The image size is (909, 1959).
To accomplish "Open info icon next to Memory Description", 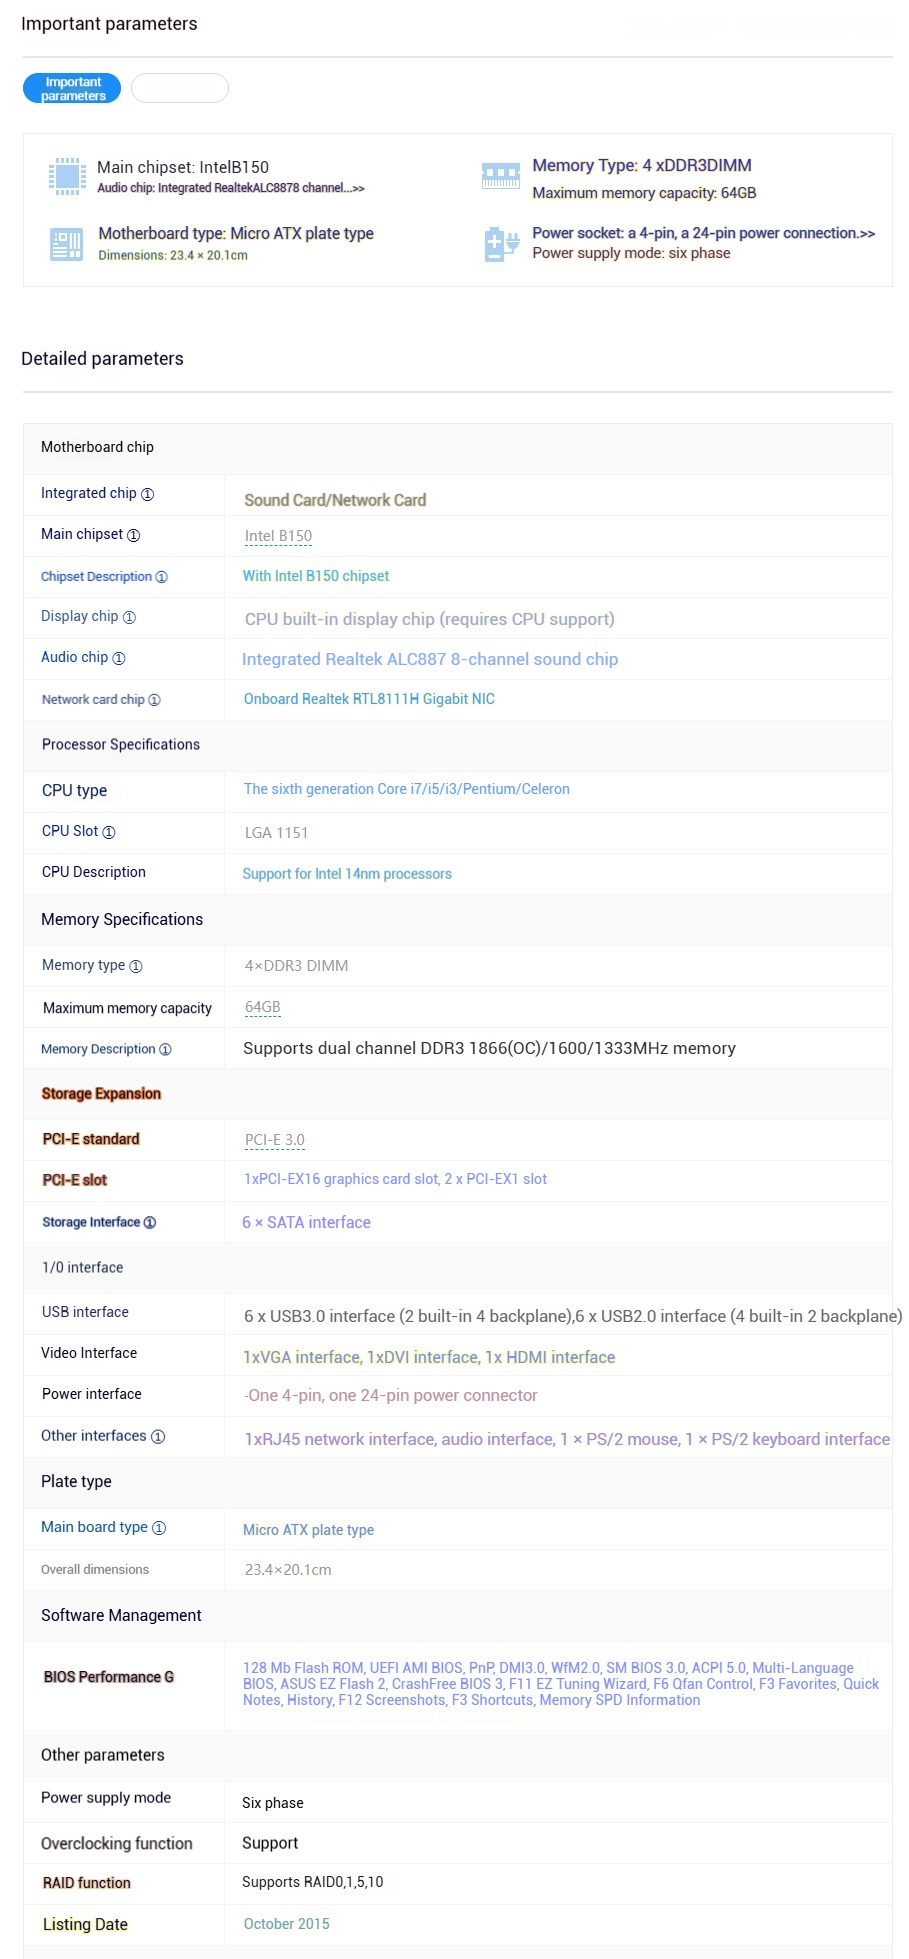I will (x=165, y=1050).
